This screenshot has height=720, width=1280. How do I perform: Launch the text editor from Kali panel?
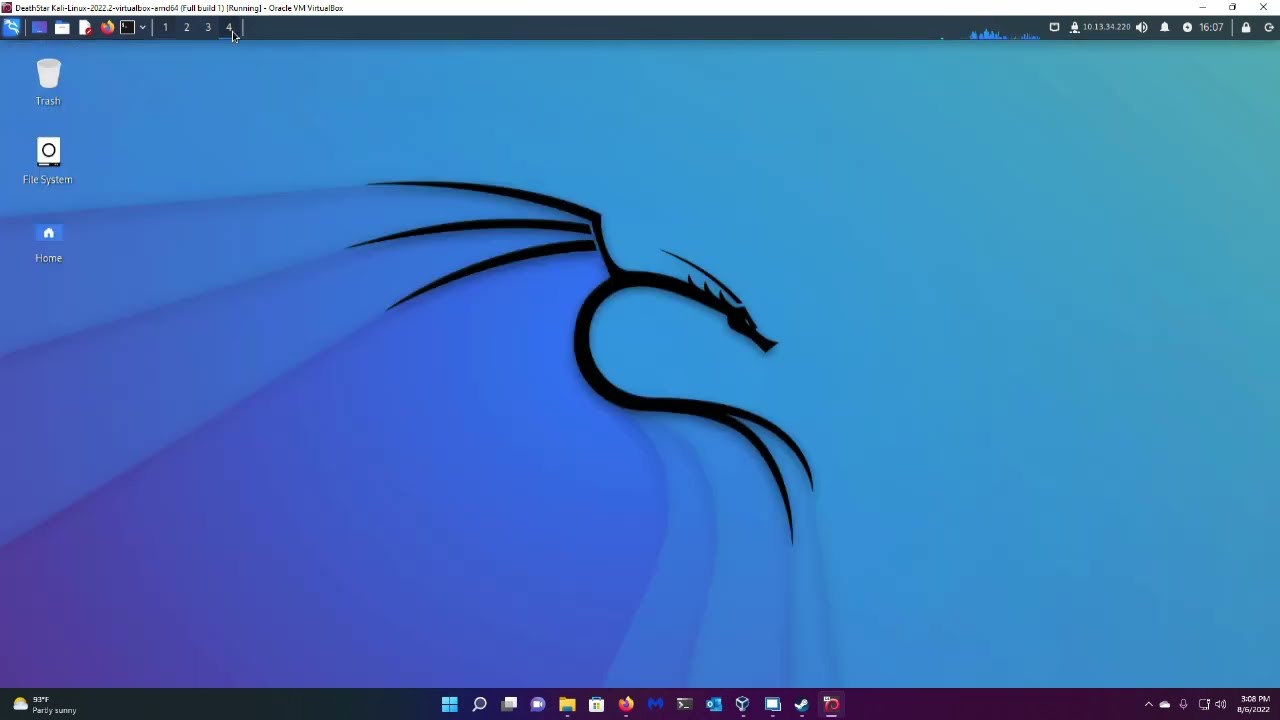pos(85,28)
